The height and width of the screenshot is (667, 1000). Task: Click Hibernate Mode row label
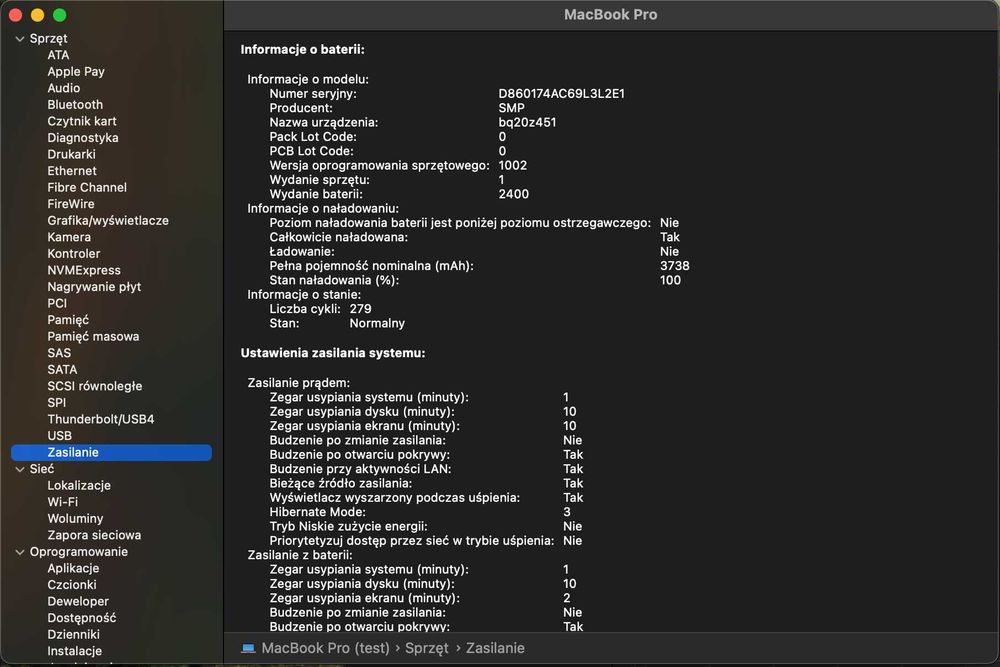tap(317, 512)
